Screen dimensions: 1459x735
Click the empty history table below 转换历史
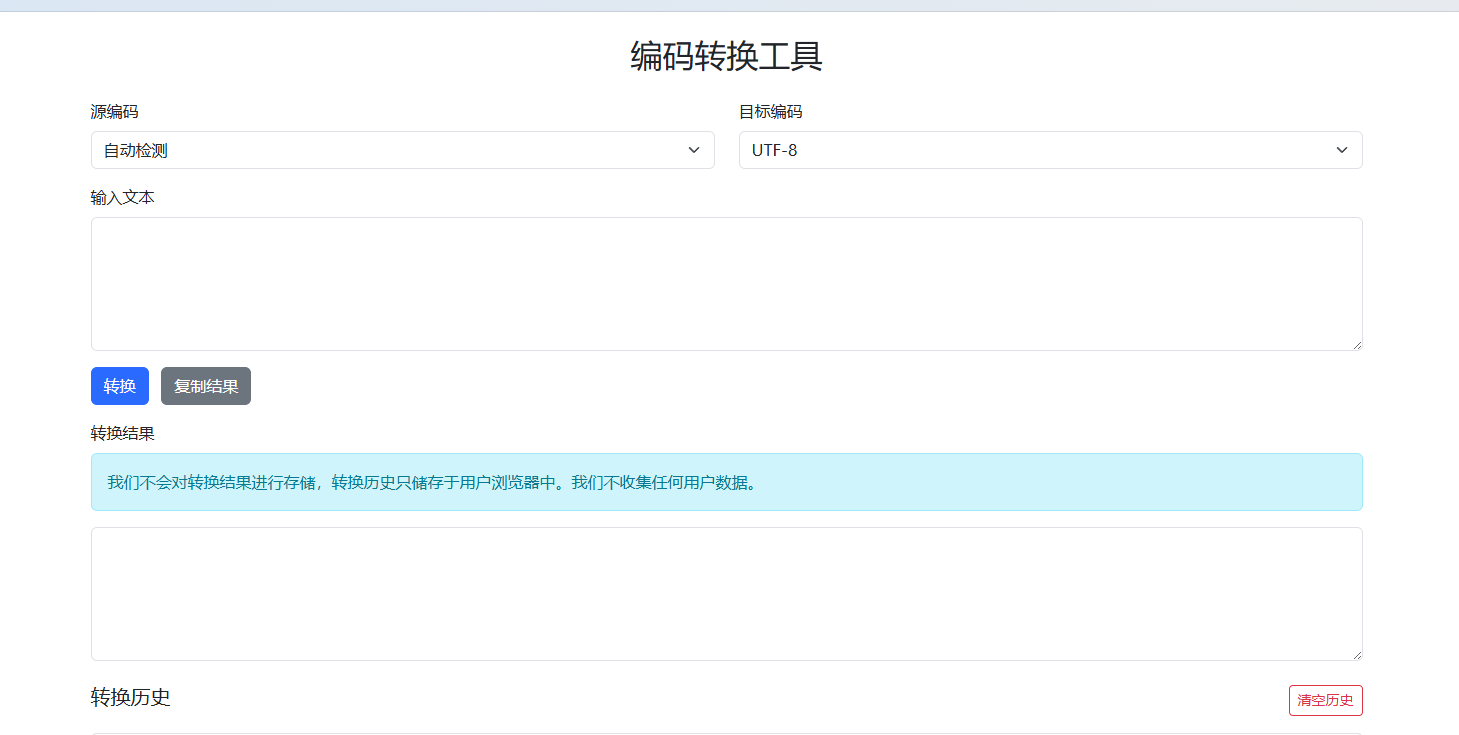coord(727,733)
